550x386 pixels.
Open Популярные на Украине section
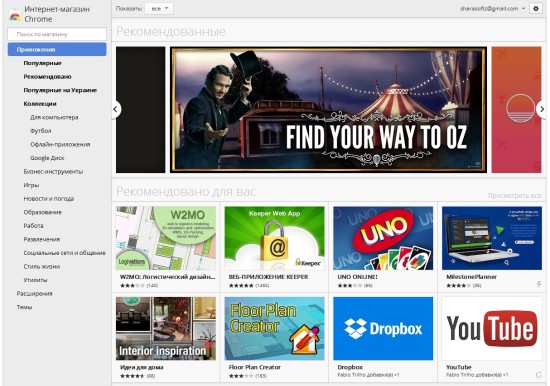pyautogui.click(x=60, y=90)
